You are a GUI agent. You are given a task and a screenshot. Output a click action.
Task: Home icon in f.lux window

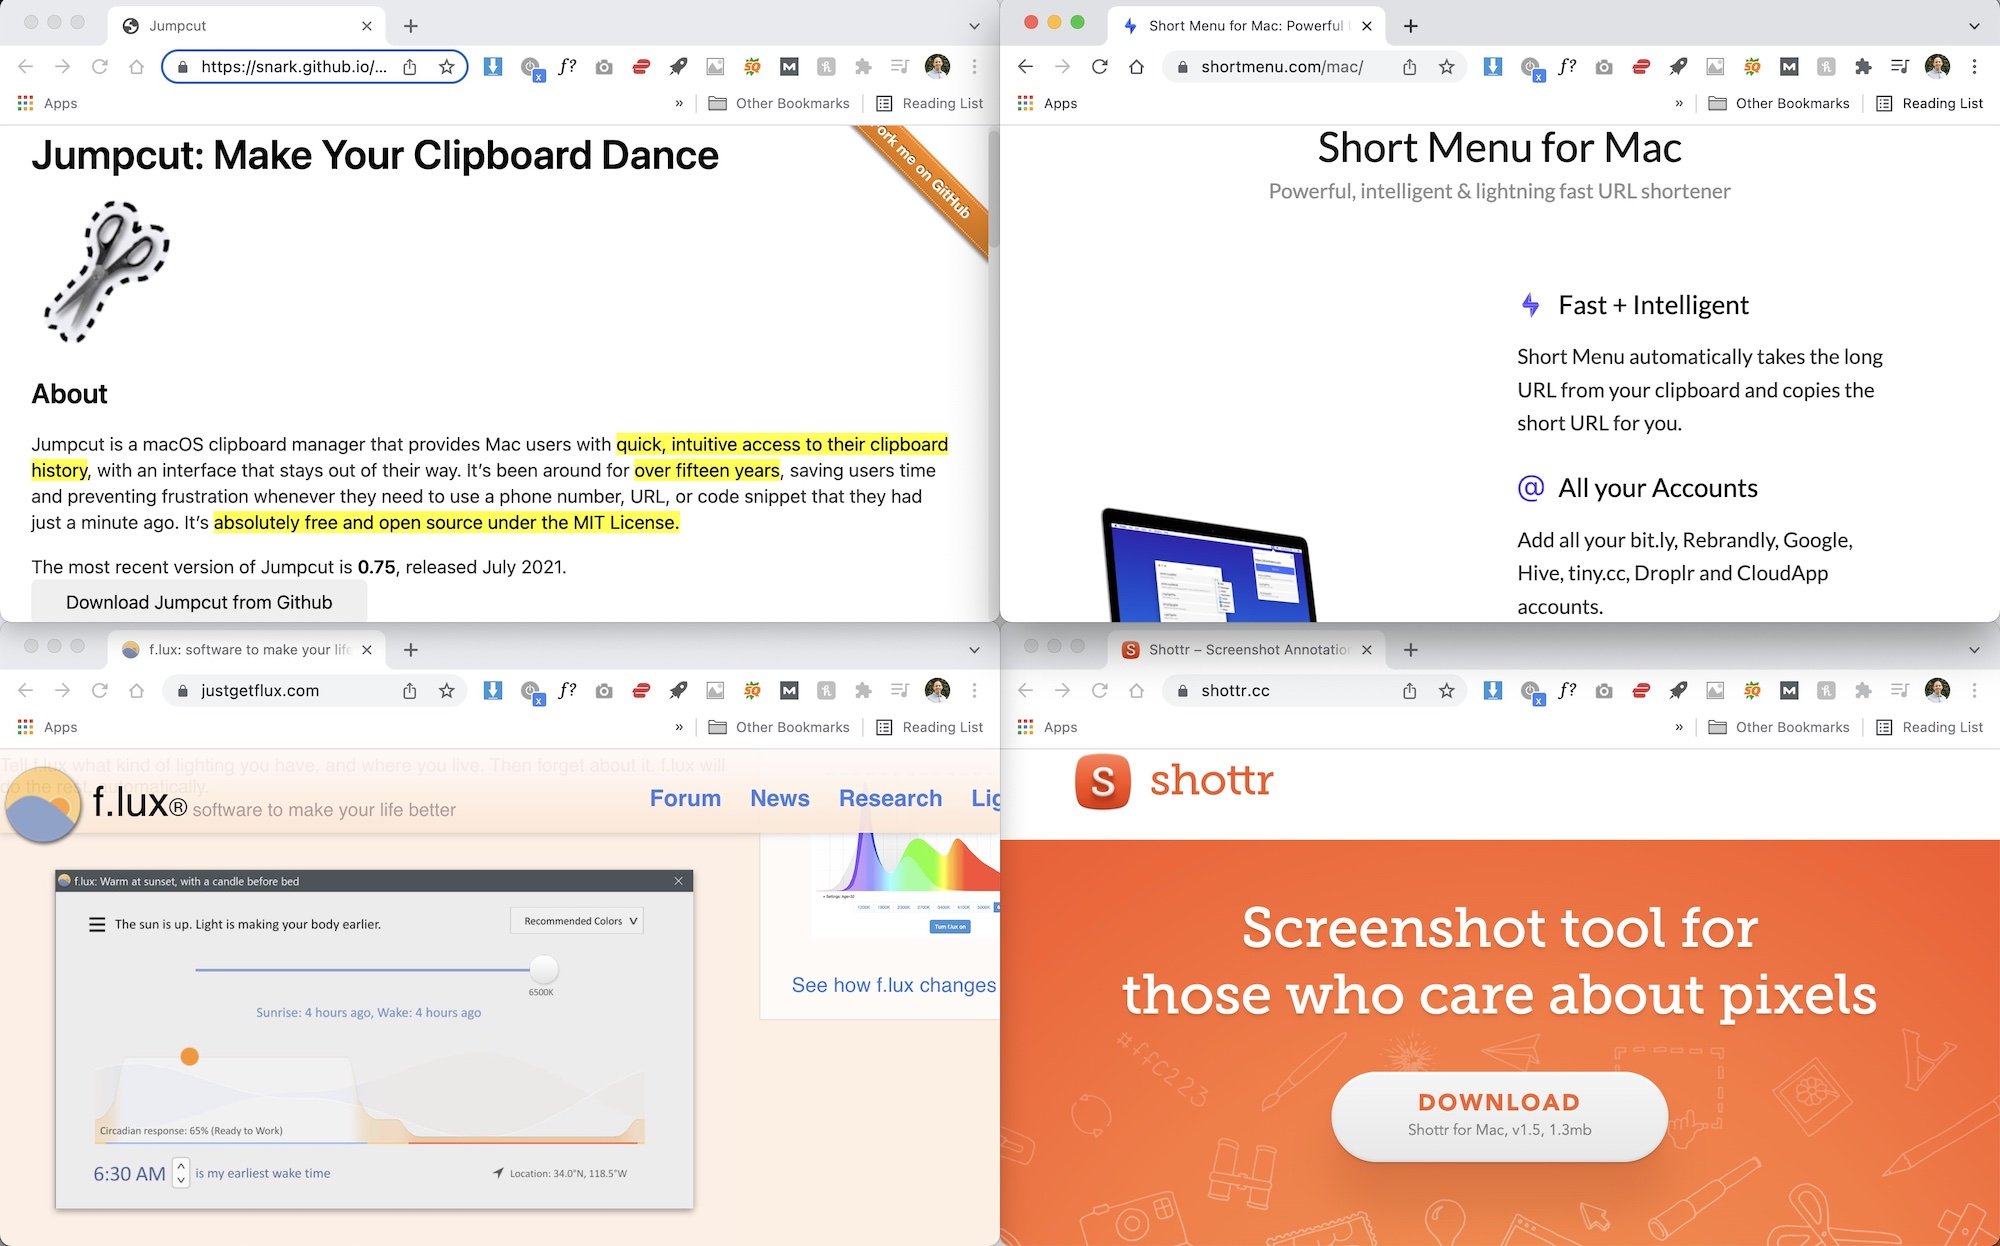(136, 691)
